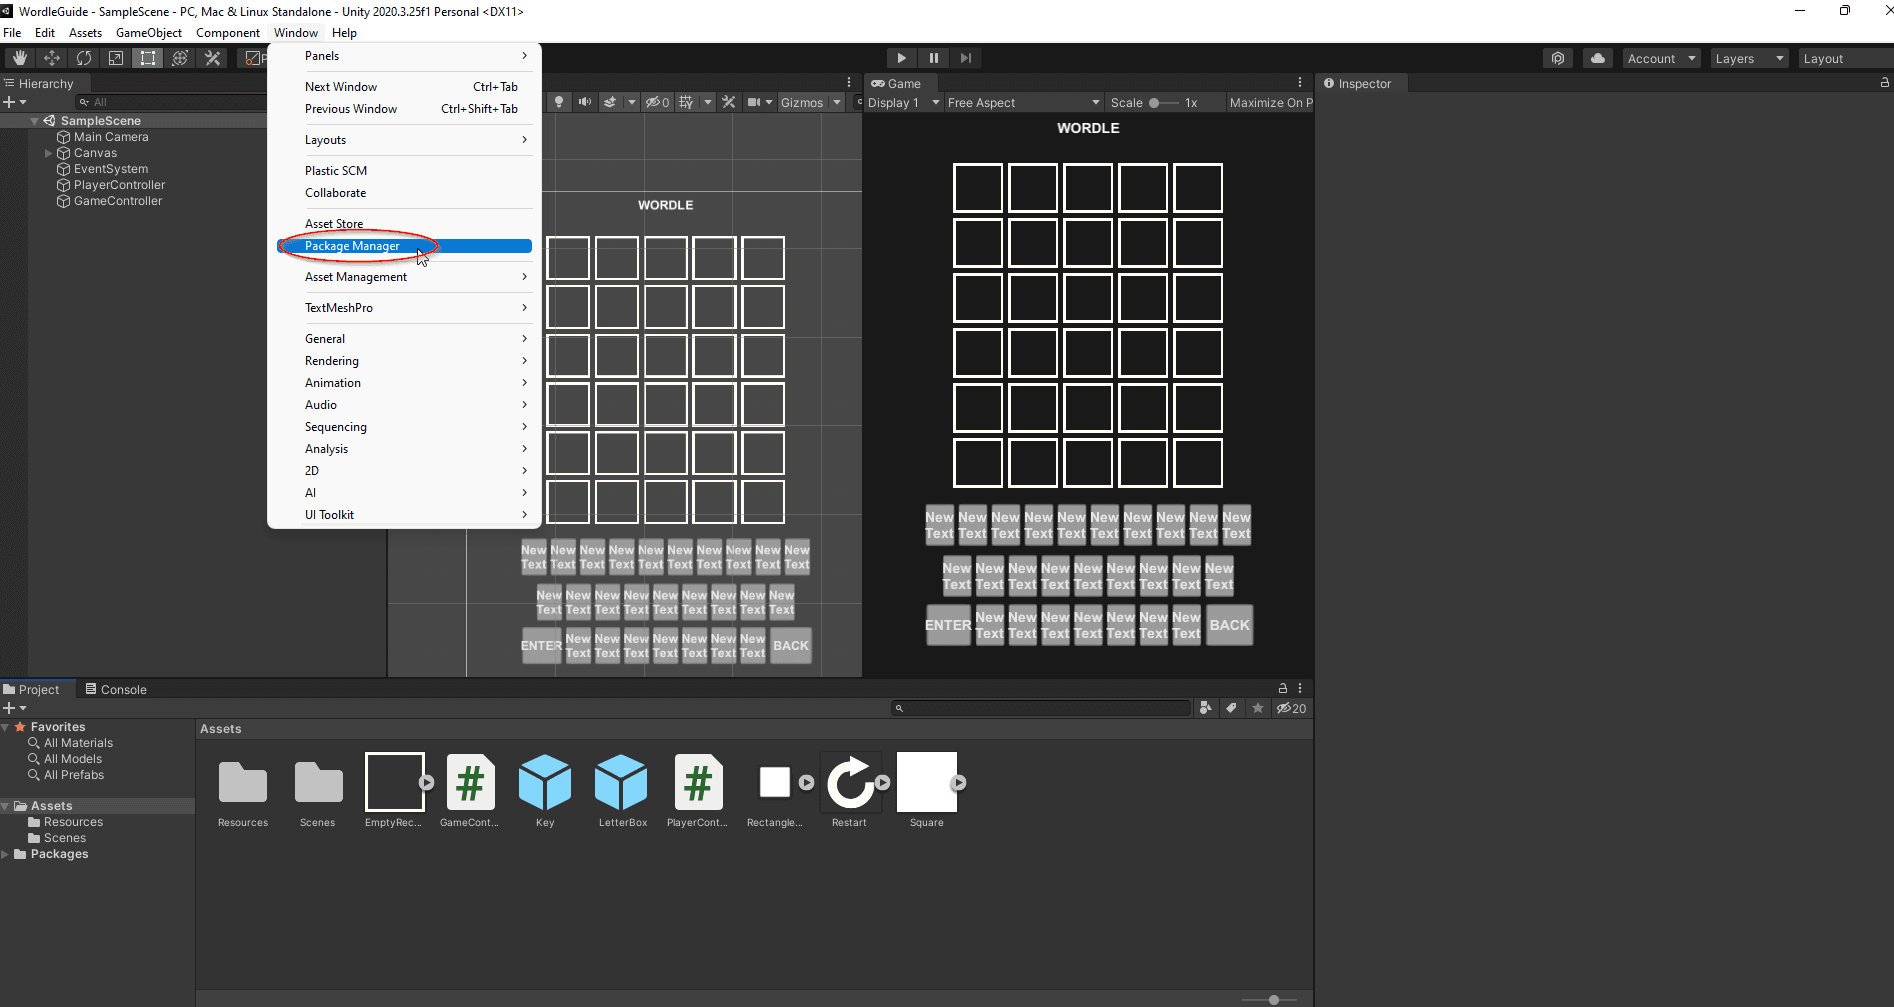
Task: Open the Game view more options menu
Action: click(1300, 83)
